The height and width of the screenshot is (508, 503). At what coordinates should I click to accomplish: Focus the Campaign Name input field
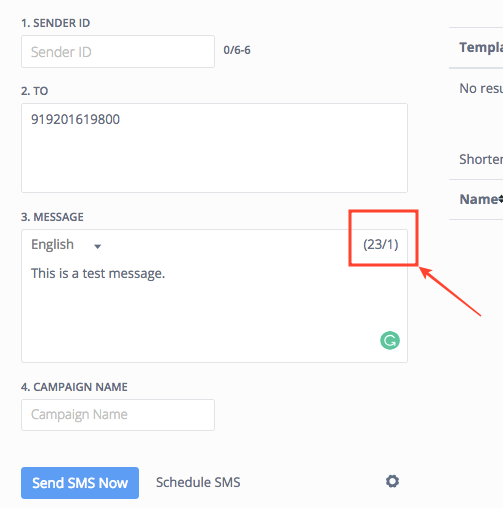pos(118,415)
